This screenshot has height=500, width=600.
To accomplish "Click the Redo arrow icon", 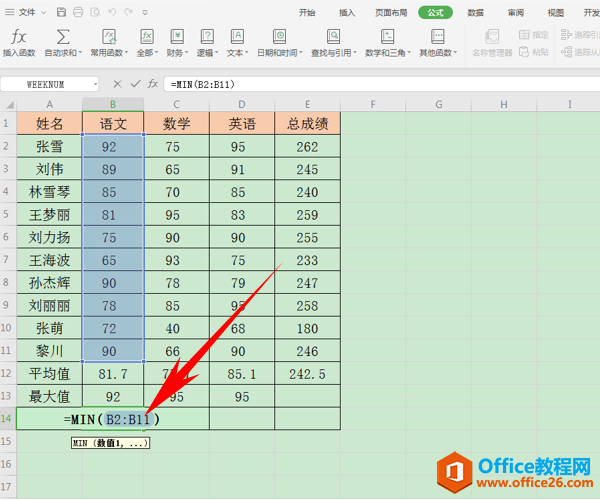I will (x=128, y=12).
